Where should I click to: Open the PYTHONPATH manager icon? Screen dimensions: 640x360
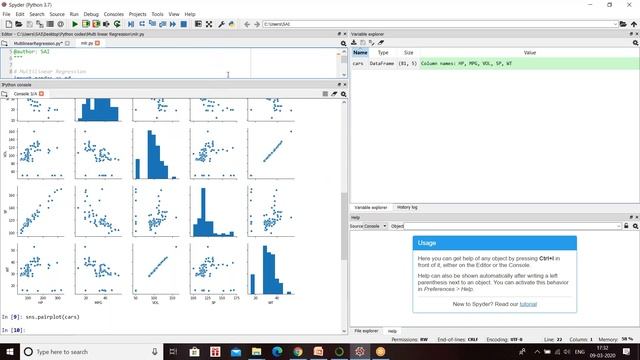232,24
